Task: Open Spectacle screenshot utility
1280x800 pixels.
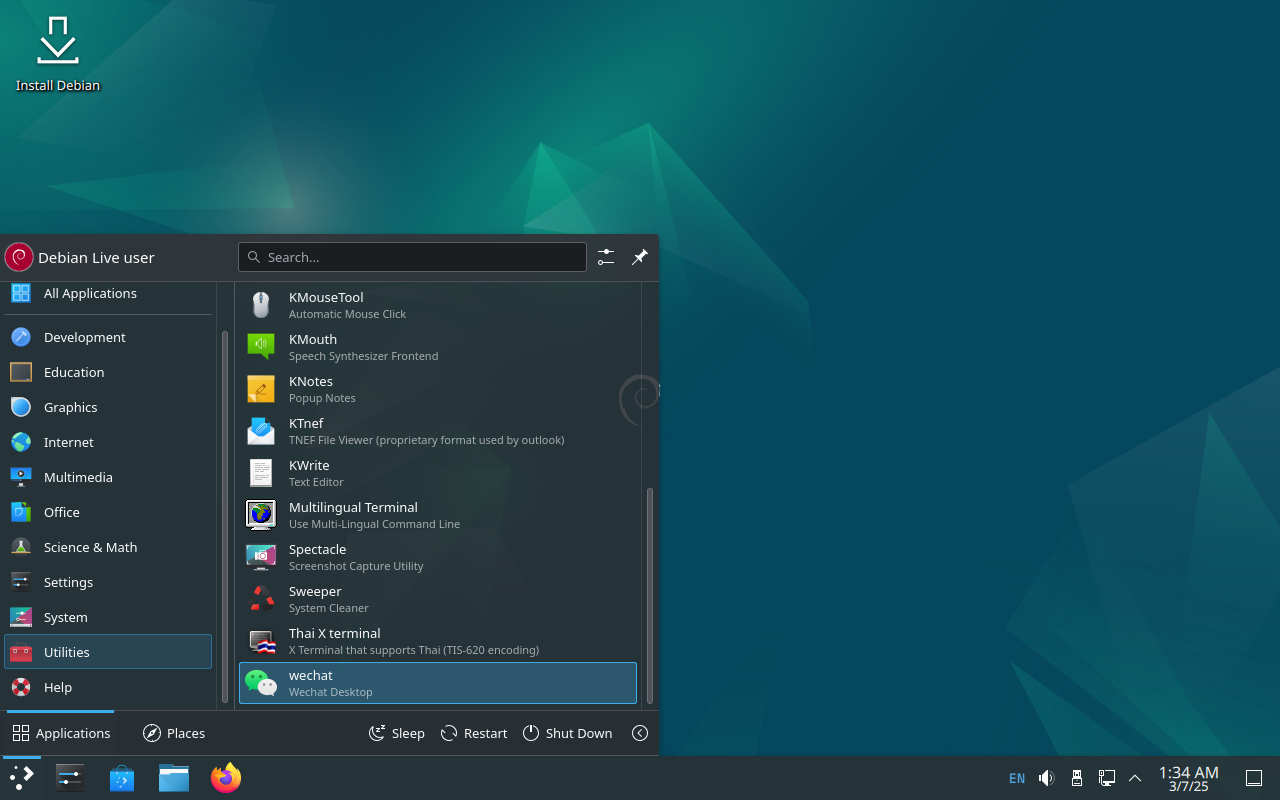Action: click(438, 557)
